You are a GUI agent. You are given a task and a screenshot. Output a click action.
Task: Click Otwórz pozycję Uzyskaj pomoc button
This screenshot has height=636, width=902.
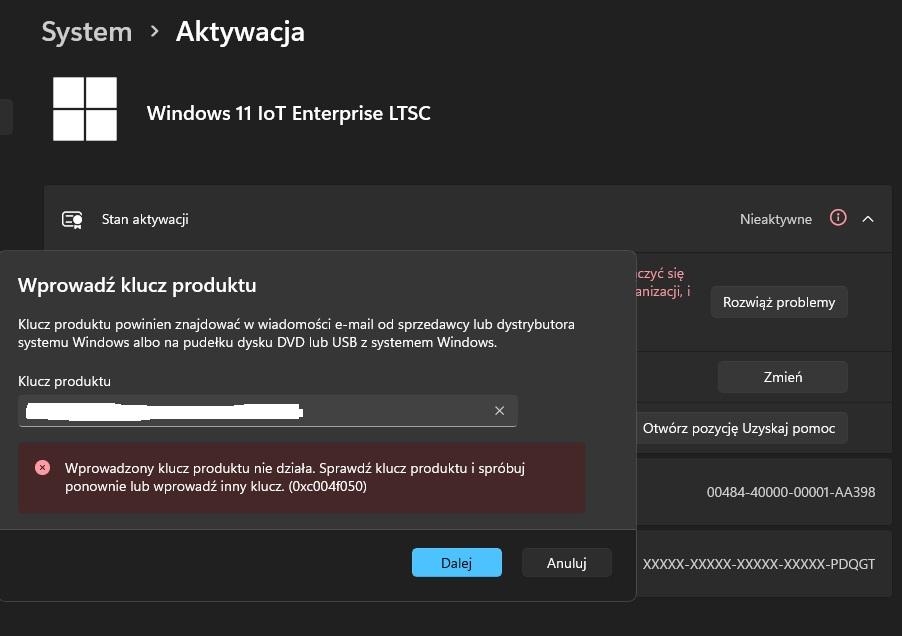[x=738, y=428]
